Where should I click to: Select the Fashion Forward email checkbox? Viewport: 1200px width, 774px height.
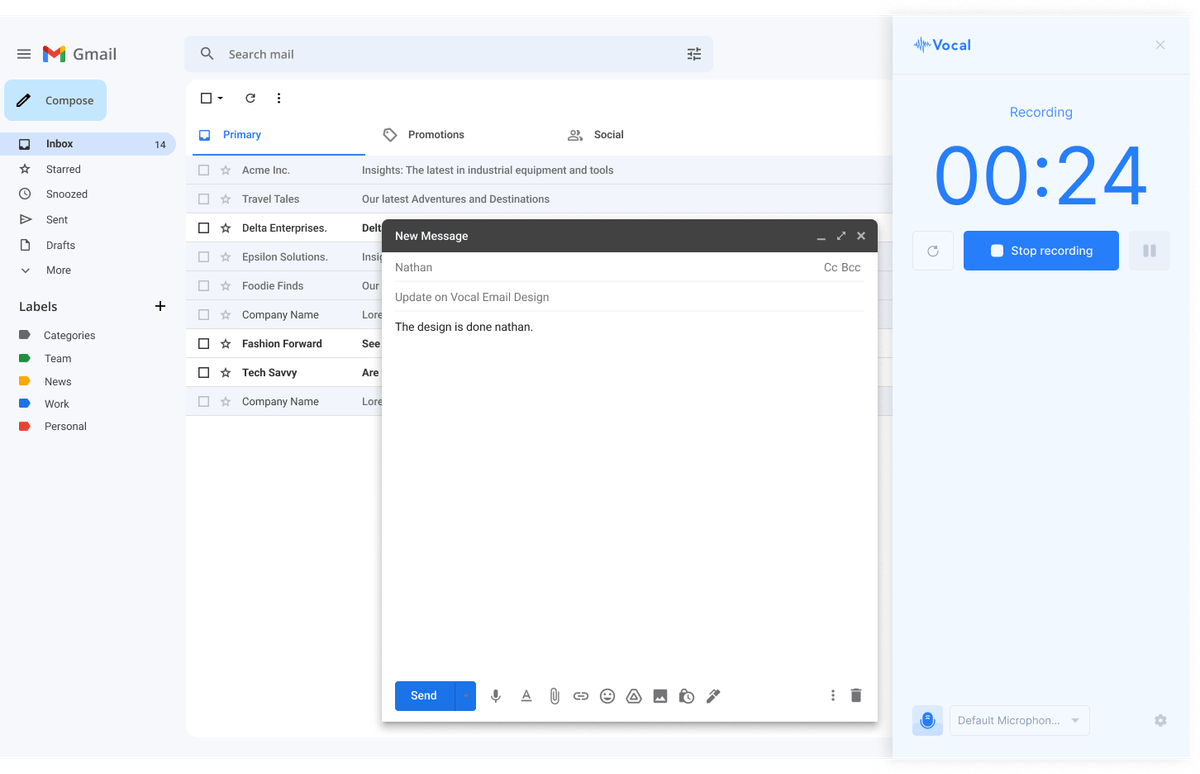pyautogui.click(x=204, y=344)
